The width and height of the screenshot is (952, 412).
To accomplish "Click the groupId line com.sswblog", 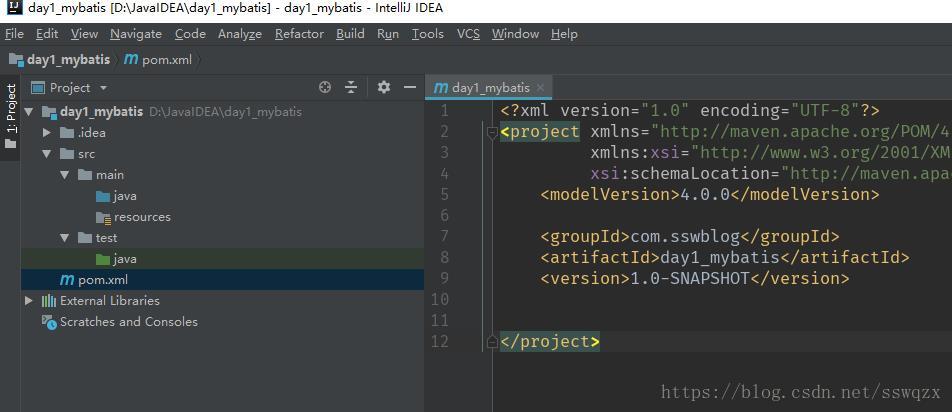I will [x=690, y=237].
